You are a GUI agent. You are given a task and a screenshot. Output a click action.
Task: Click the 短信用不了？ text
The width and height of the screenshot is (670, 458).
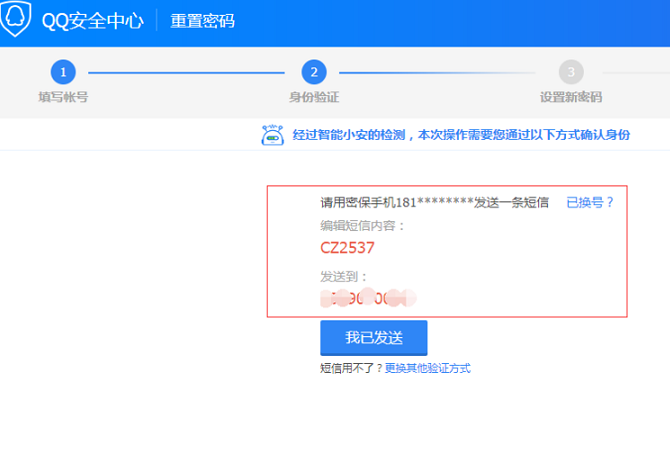(352, 368)
